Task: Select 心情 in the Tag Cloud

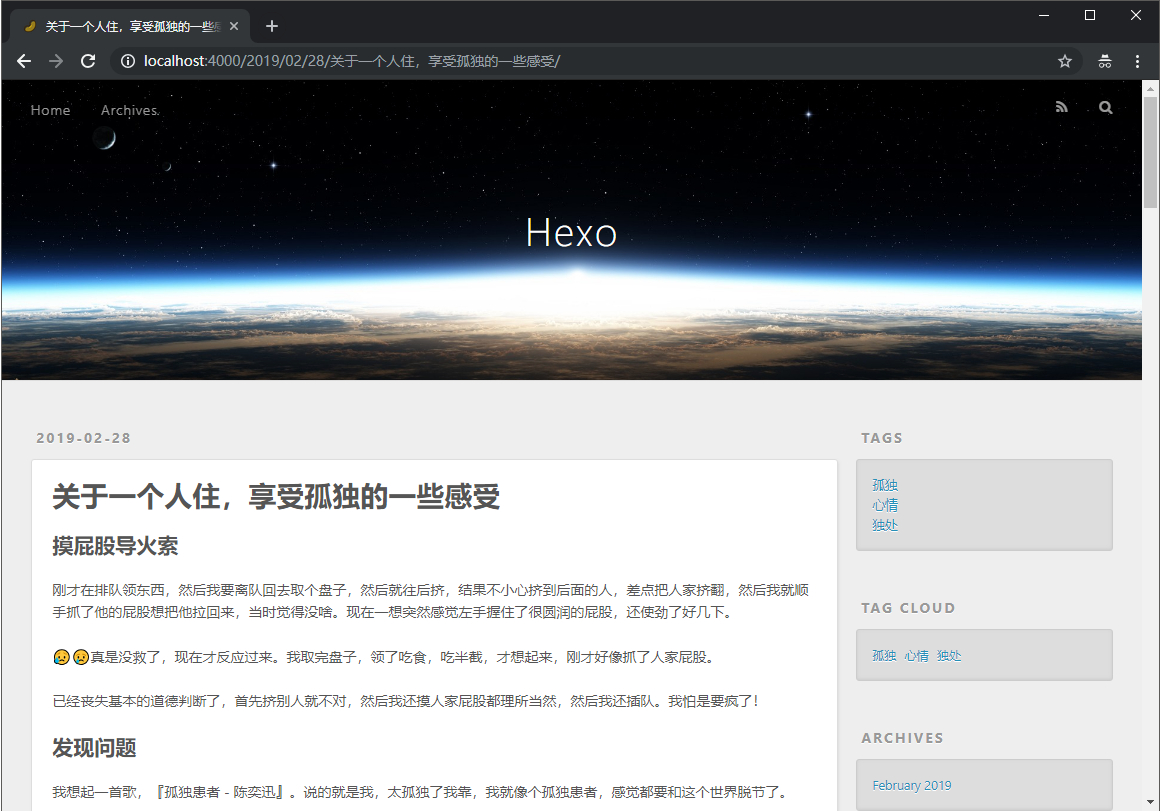Action: 917,656
